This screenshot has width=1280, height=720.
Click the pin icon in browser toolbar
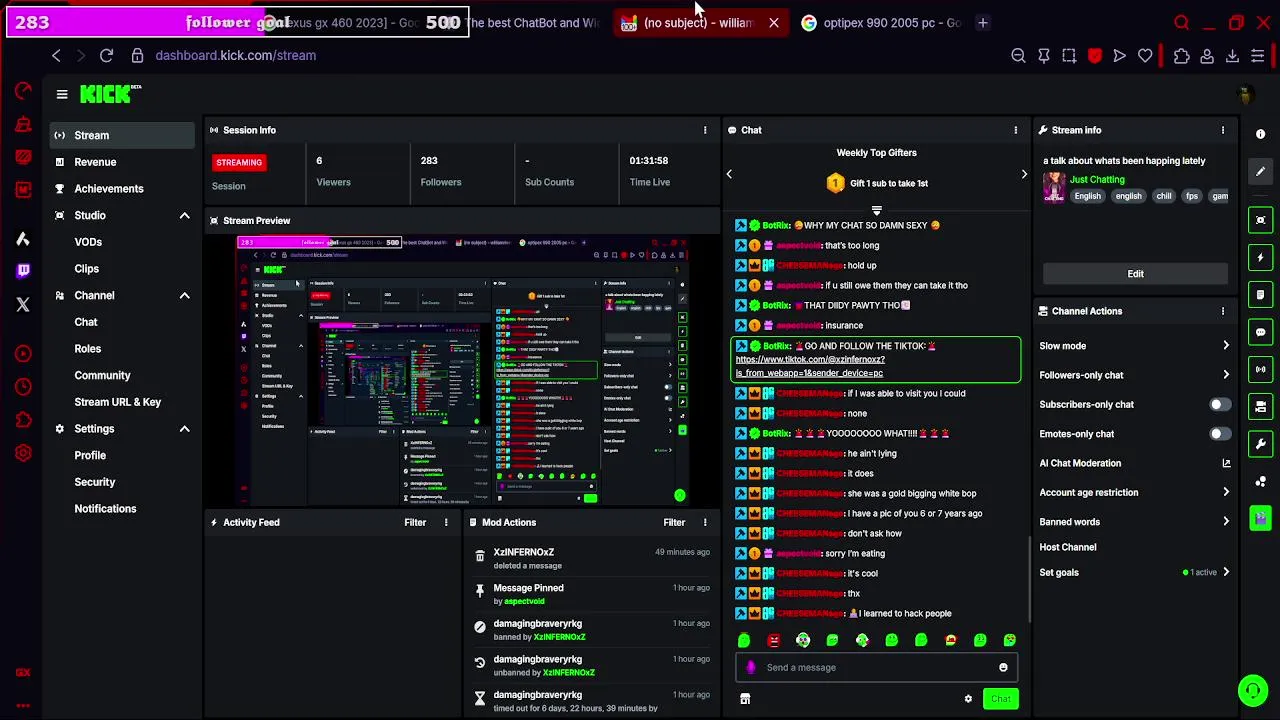click(x=1044, y=56)
